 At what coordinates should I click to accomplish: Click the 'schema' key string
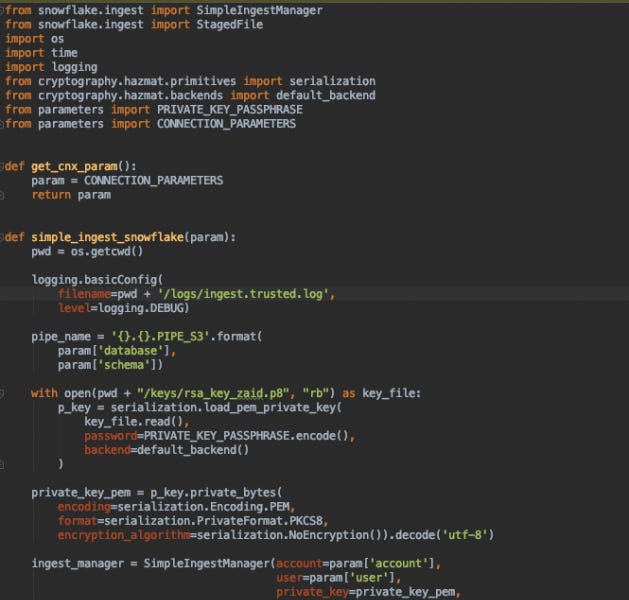(124, 365)
